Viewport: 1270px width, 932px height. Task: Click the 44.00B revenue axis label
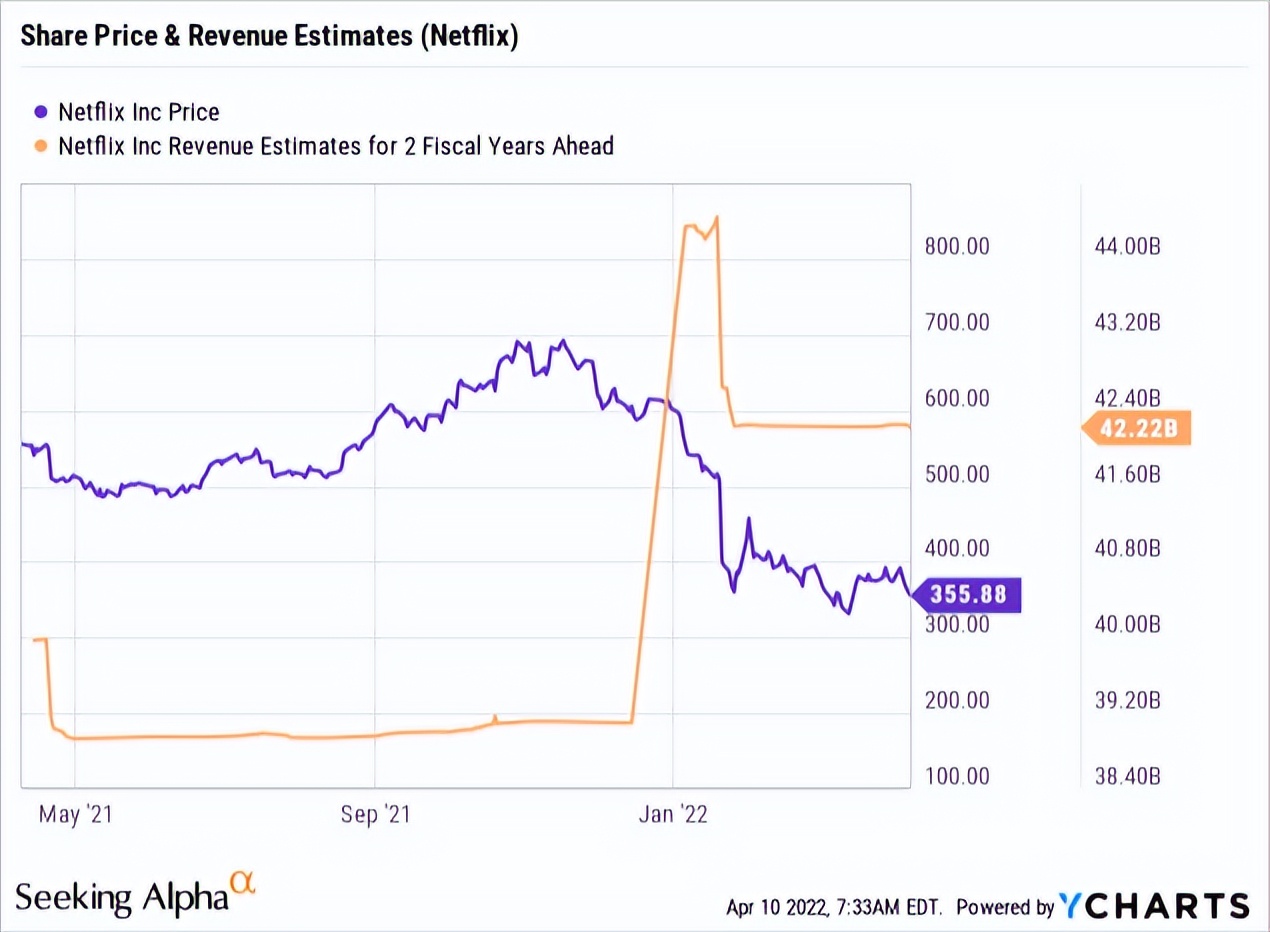click(x=1126, y=246)
